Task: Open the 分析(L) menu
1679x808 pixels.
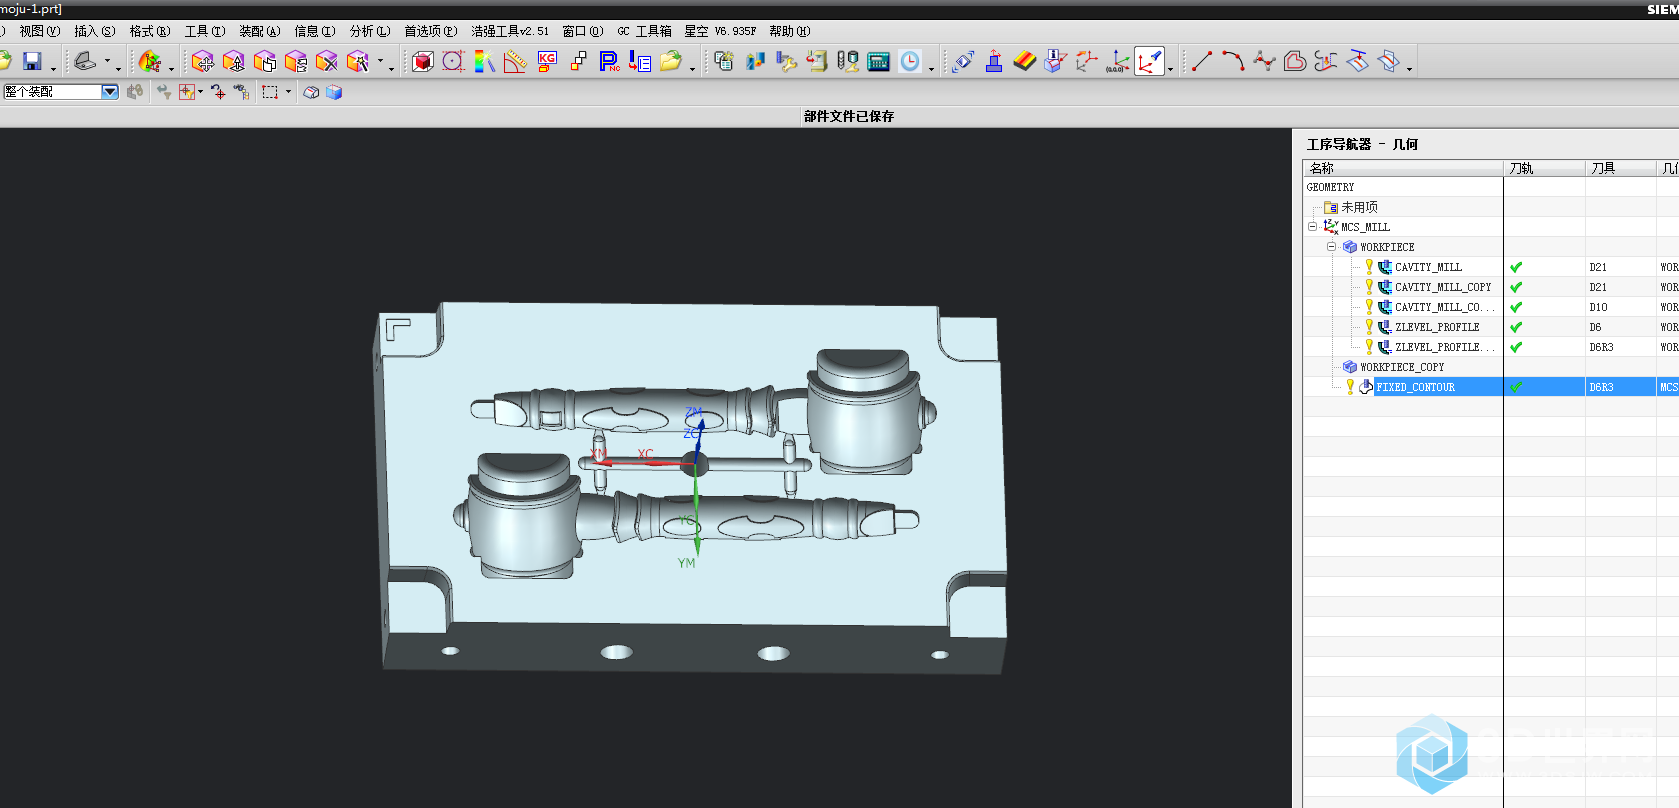Action: click(x=370, y=31)
